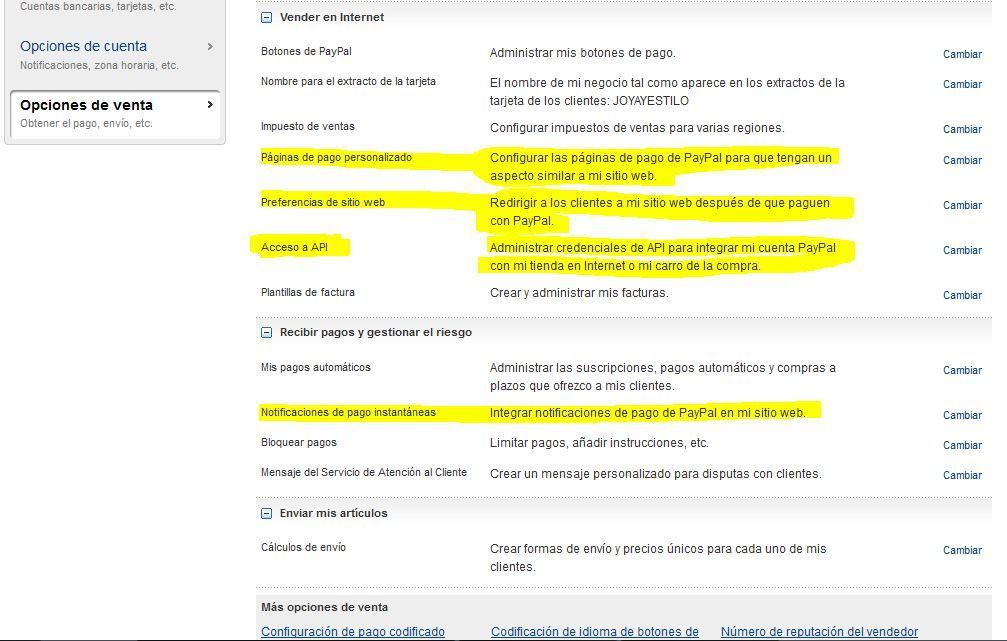The height and width of the screenshot is (641, 1007).
Task: Click the Vender en Internet heading text
Action: point(331,17)
